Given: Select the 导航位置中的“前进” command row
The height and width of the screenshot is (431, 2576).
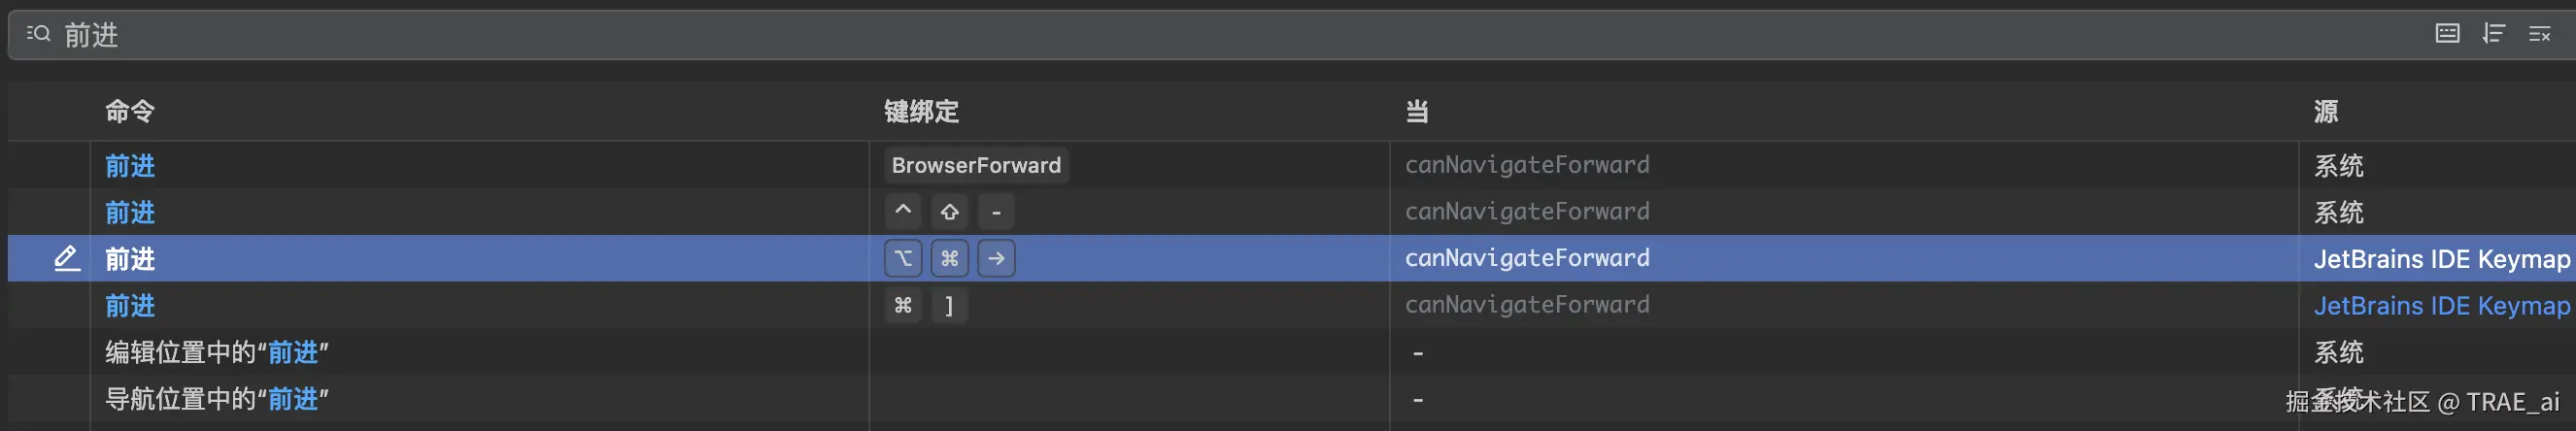Looking at the screenshot, I should pyautogui.click(x=217, y=399).
